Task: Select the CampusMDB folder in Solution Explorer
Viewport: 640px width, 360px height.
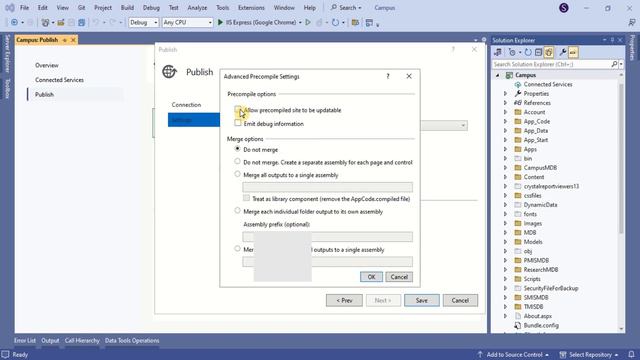Action: pyautogui.click(x=540, y=168)
